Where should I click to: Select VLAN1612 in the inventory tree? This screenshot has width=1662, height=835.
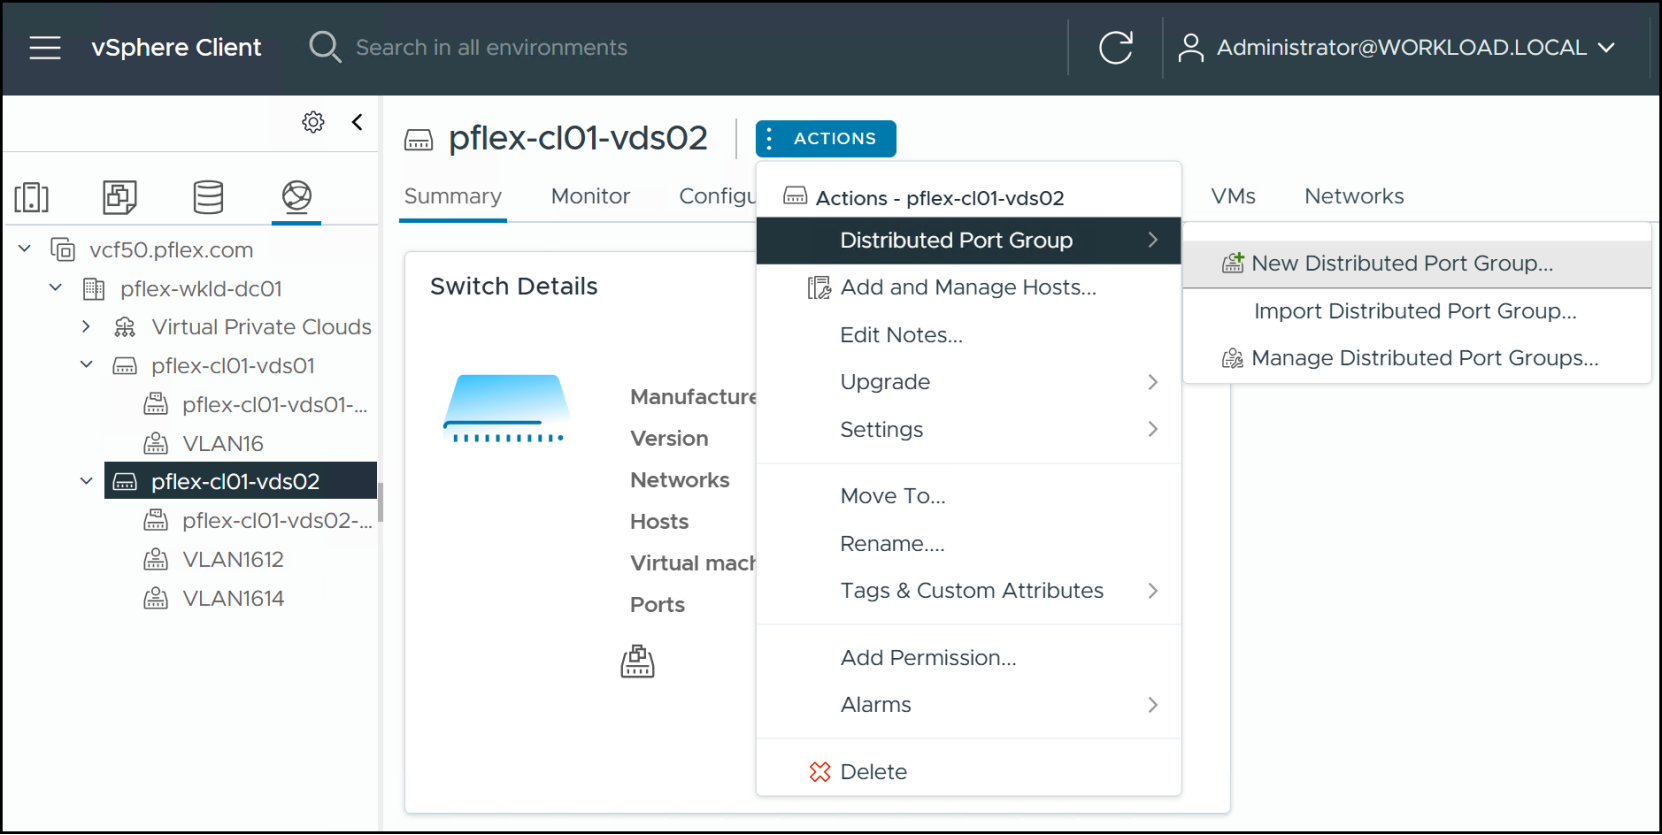coord(233,559)
